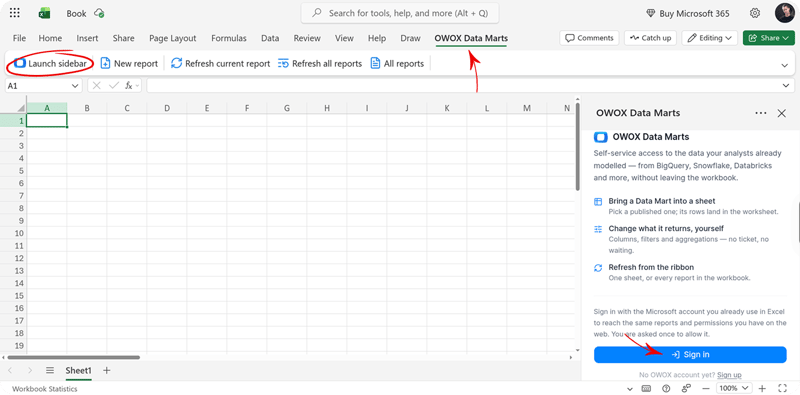Open the Data tab
Image resolution: width=800 pixels, height=395 pixels.
270,38
